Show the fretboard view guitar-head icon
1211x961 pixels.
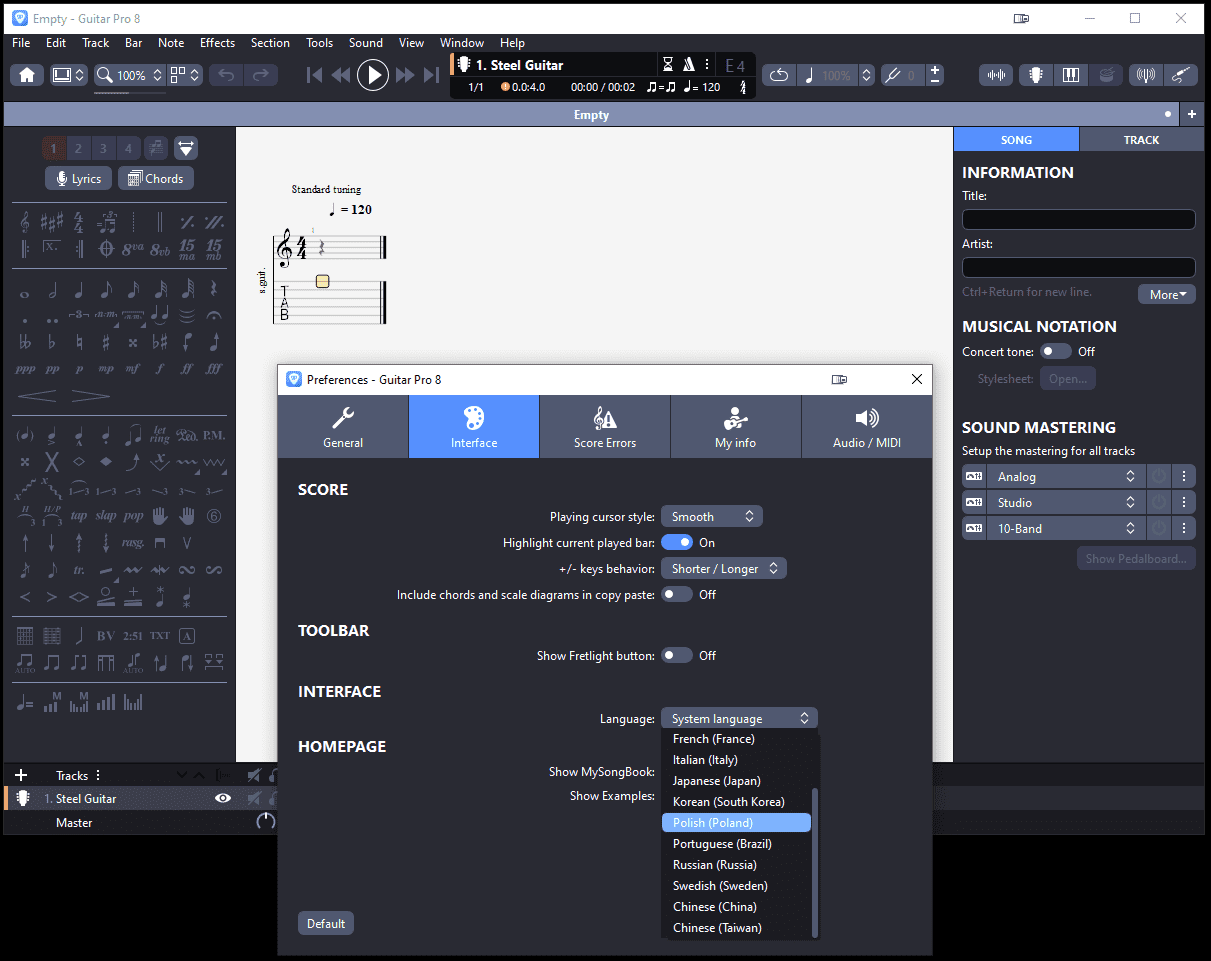point(1035,75)
